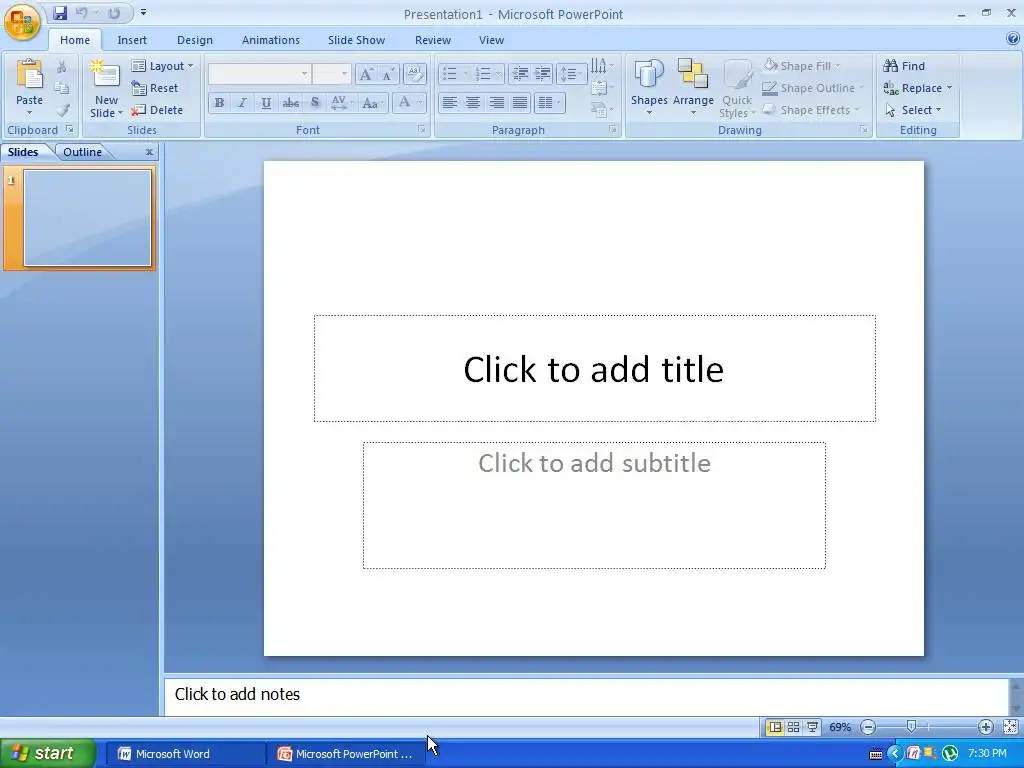Switch to Slide Sorter view icon
1024x768 pixels.
793,727
